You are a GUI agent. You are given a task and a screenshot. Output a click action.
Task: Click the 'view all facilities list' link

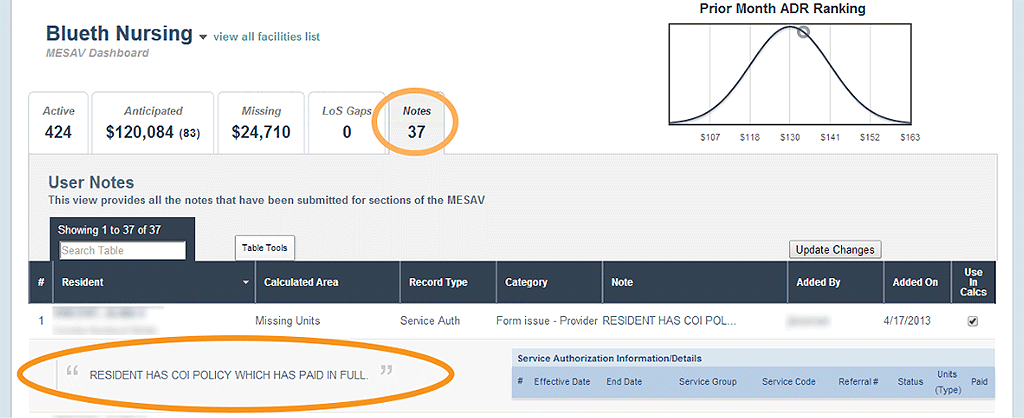pos(266,37)
